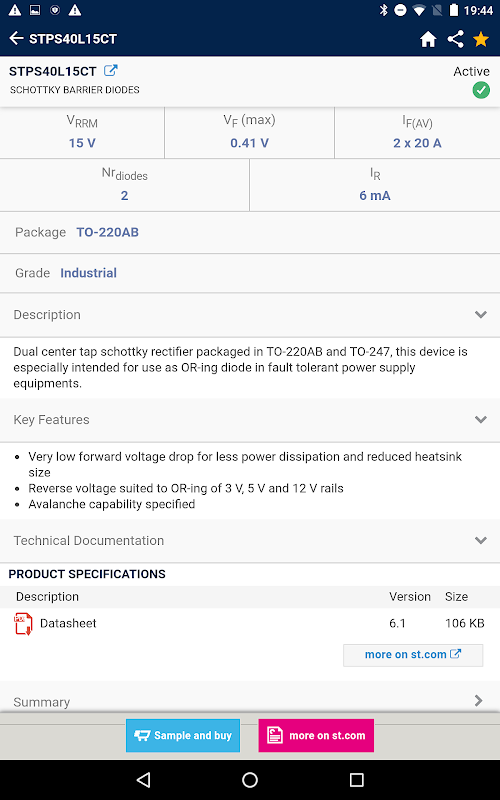The width and height of the screenshot is (500, 800).
Task: Select the Industrial grade value
Action: pos(88,273)
